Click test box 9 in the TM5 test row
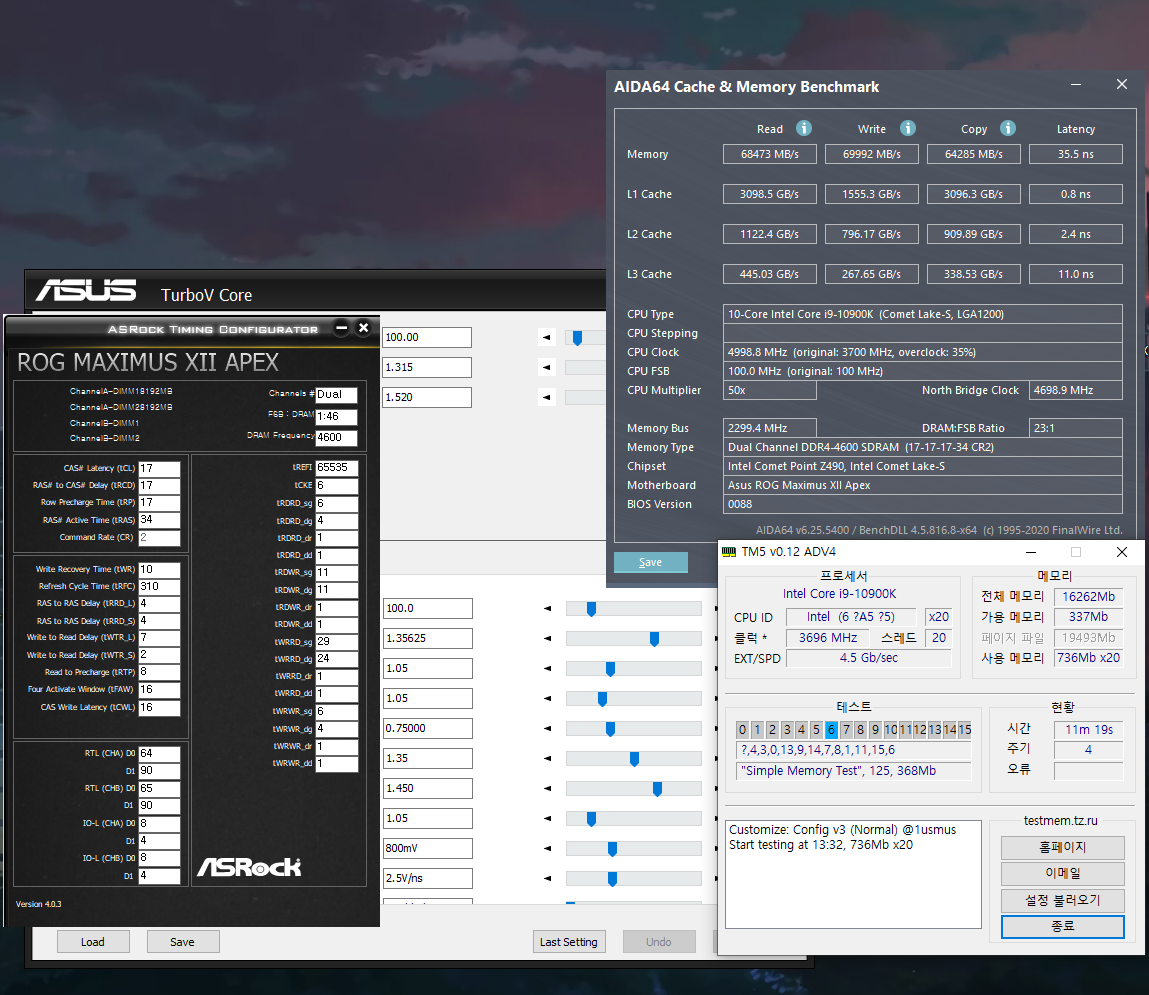Image resolution: width=1149 pixels, height=995 pixels. pos(875,730)
